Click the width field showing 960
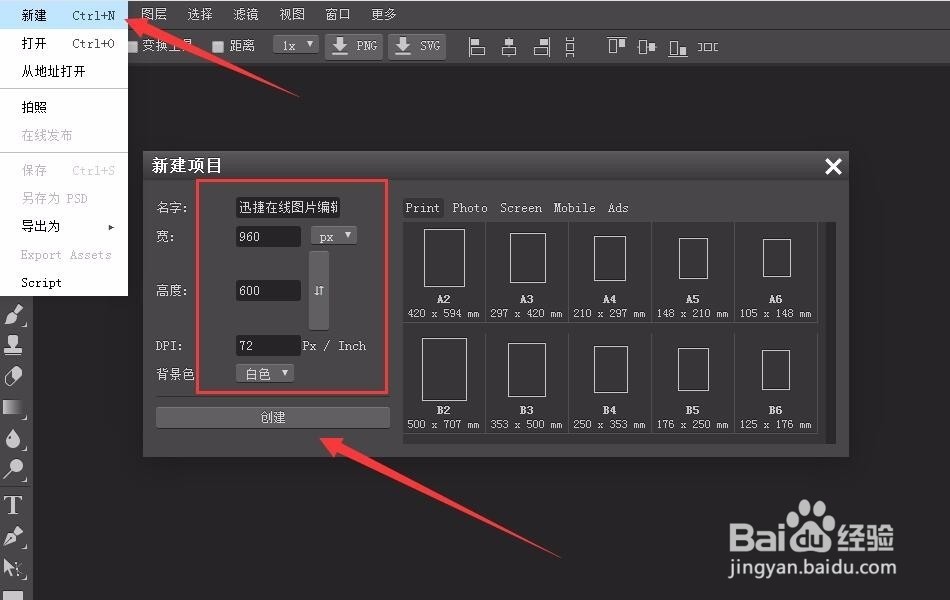The height and width of the screenshot is (600, 950). (x=268, y=236)
